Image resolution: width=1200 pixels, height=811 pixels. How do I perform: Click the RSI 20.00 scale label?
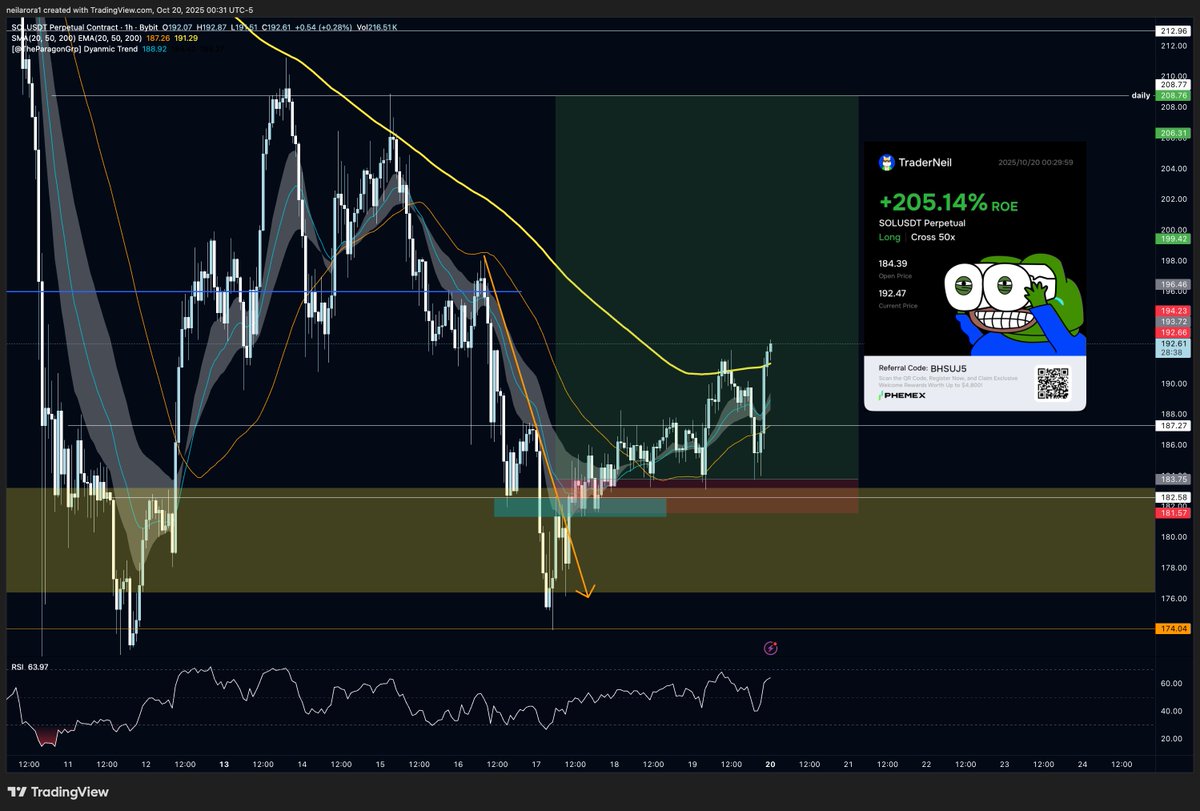(1172, 738)
